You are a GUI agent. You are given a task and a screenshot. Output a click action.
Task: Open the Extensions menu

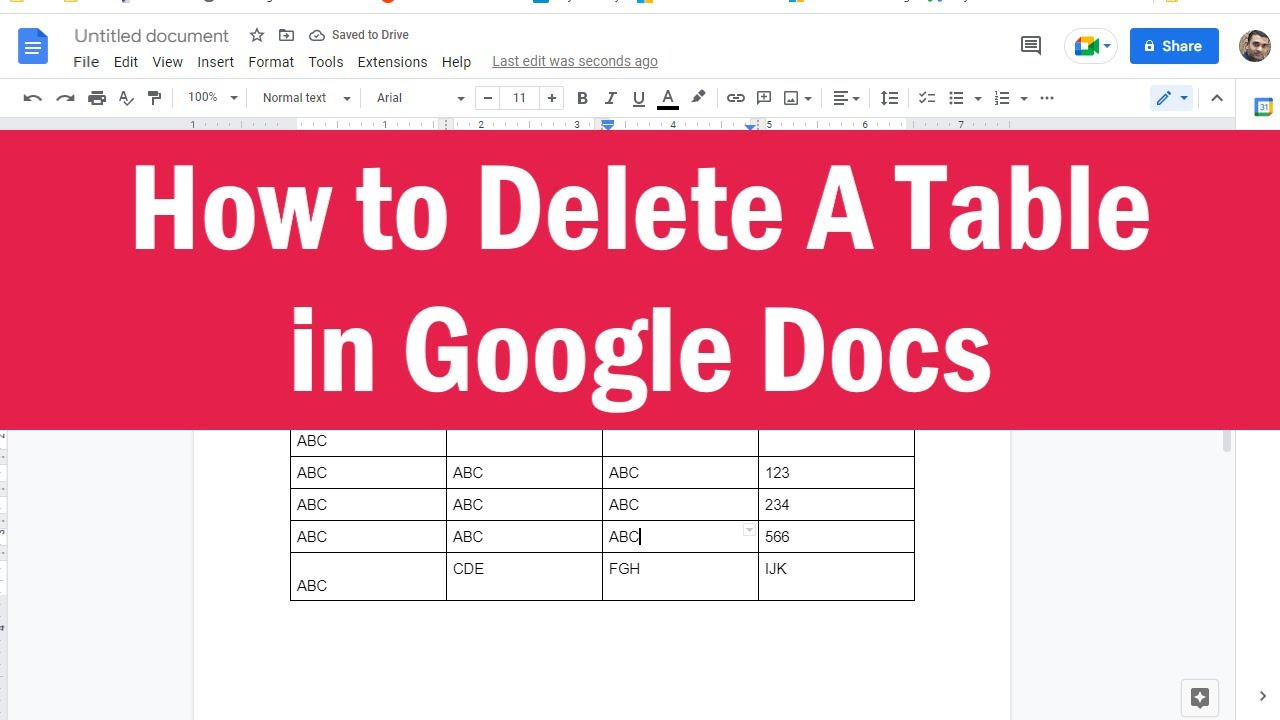click(x=392, y=62)
